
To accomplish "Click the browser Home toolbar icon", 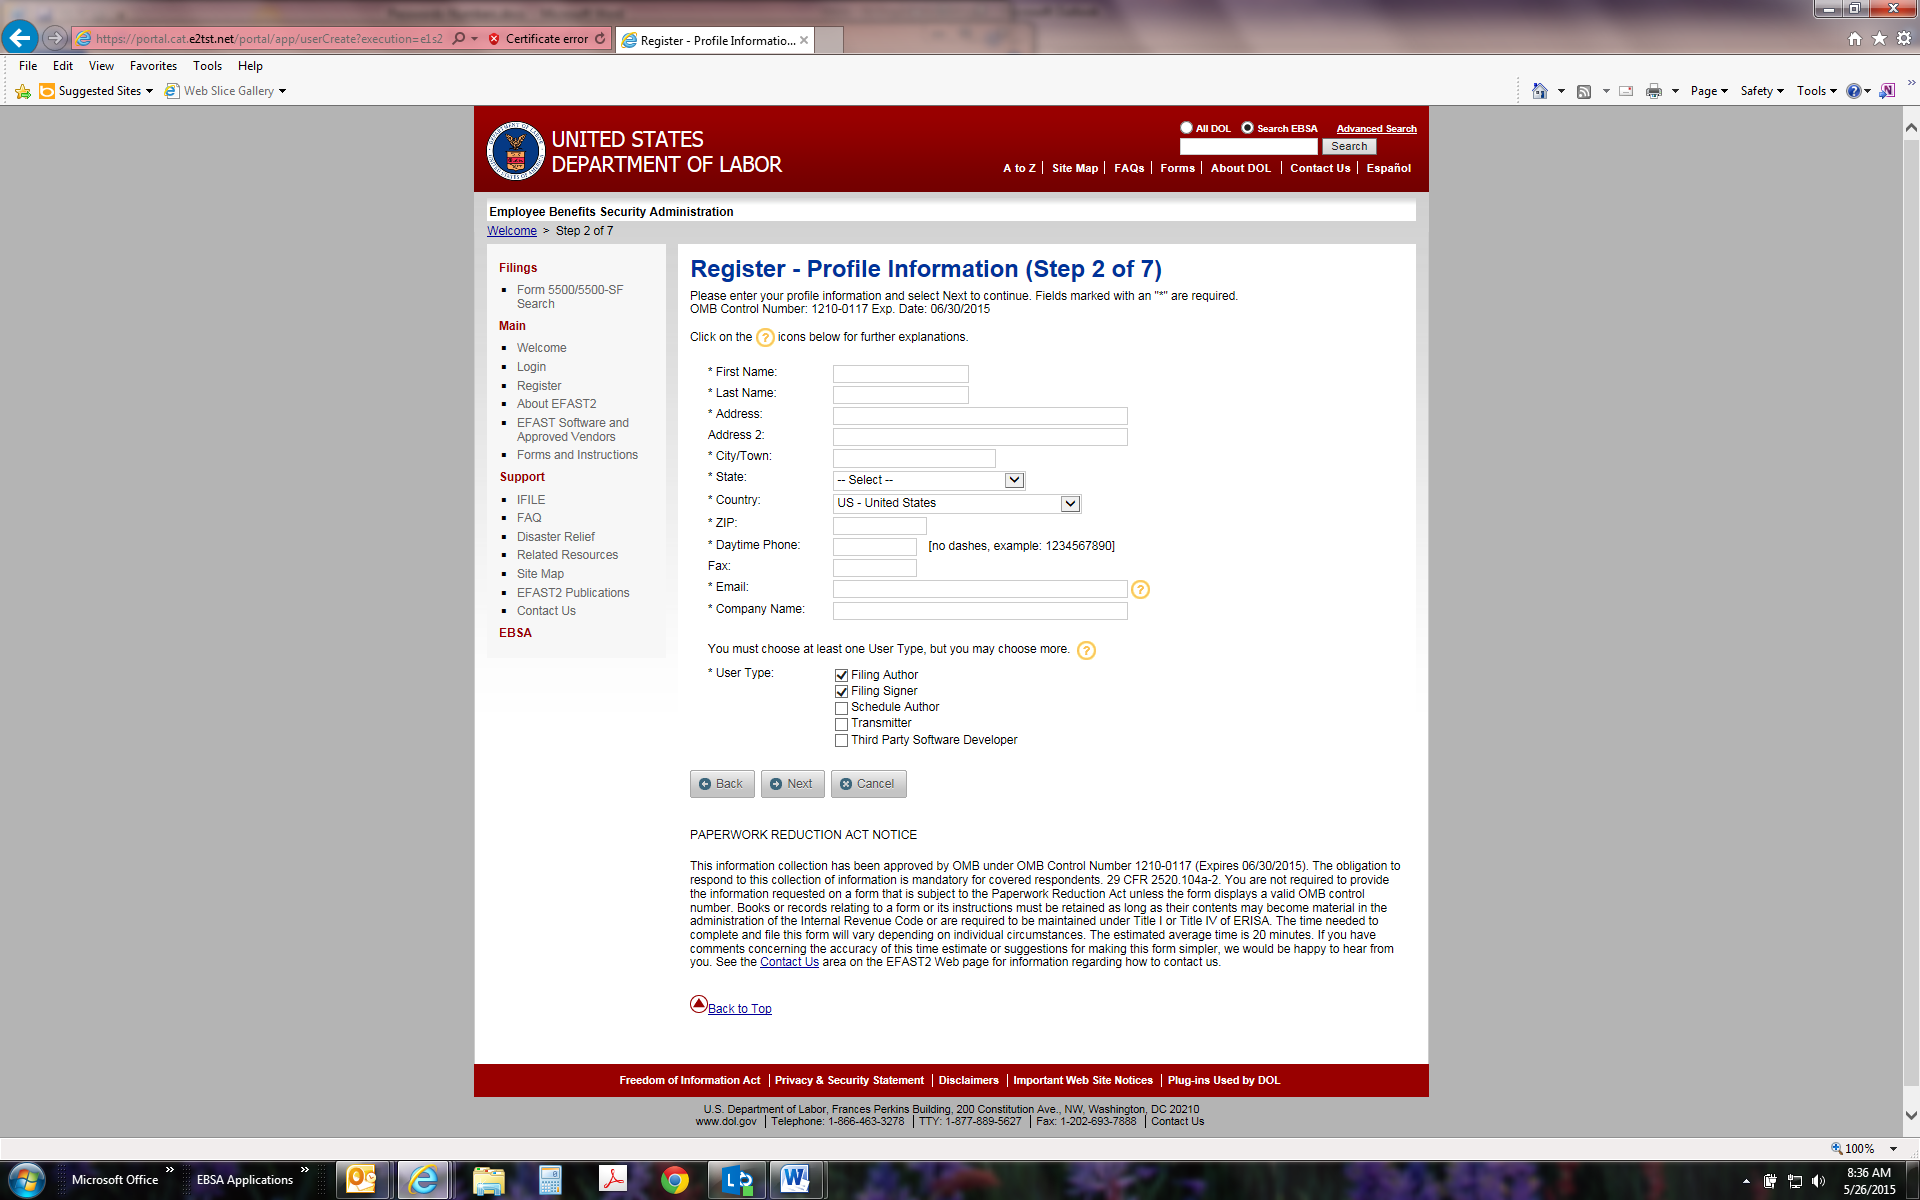I will 1539,91.
